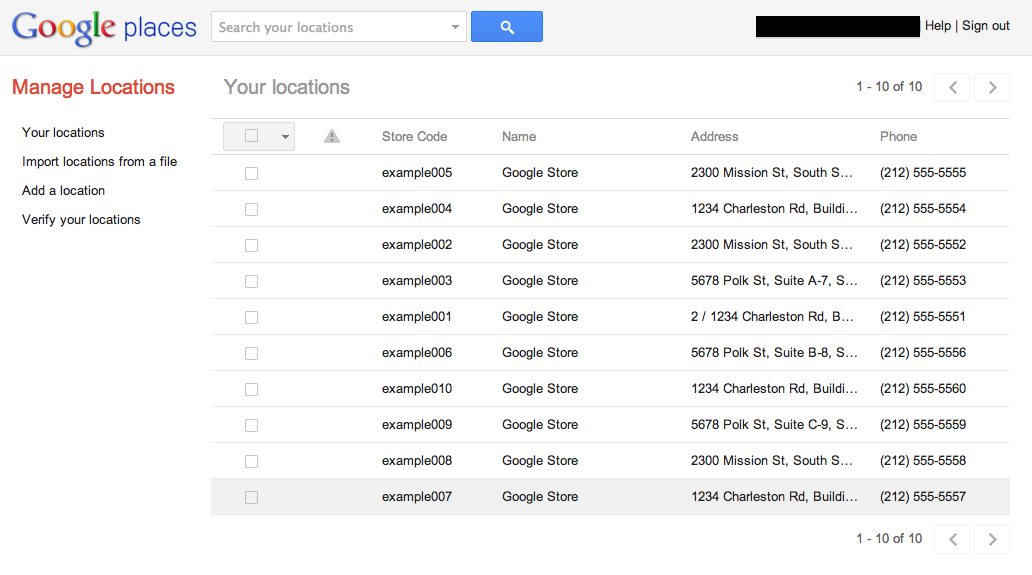Screen dimensions: 1032x575
Task: Sort by Store Code column header
Action: point(414,137)
